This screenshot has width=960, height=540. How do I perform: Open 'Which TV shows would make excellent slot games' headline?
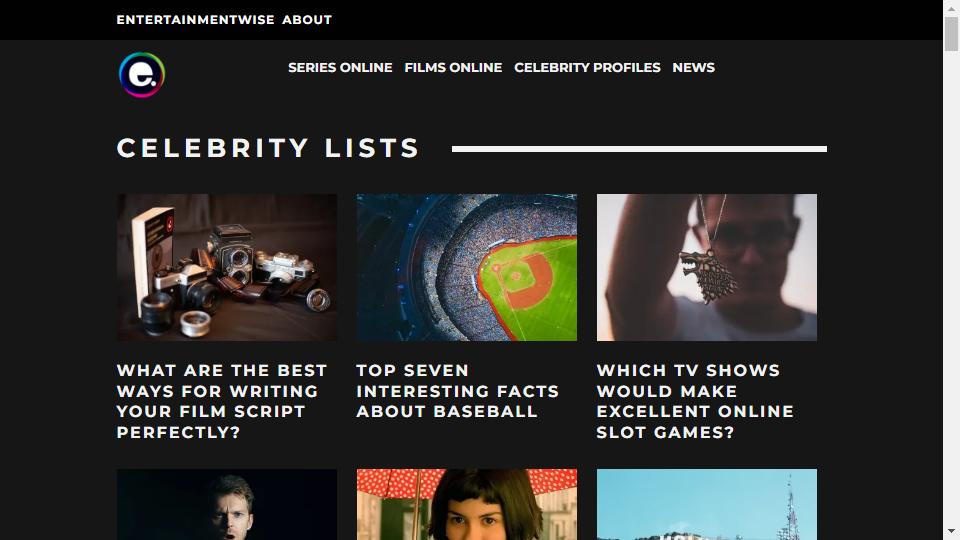click(x=695, y=401)
